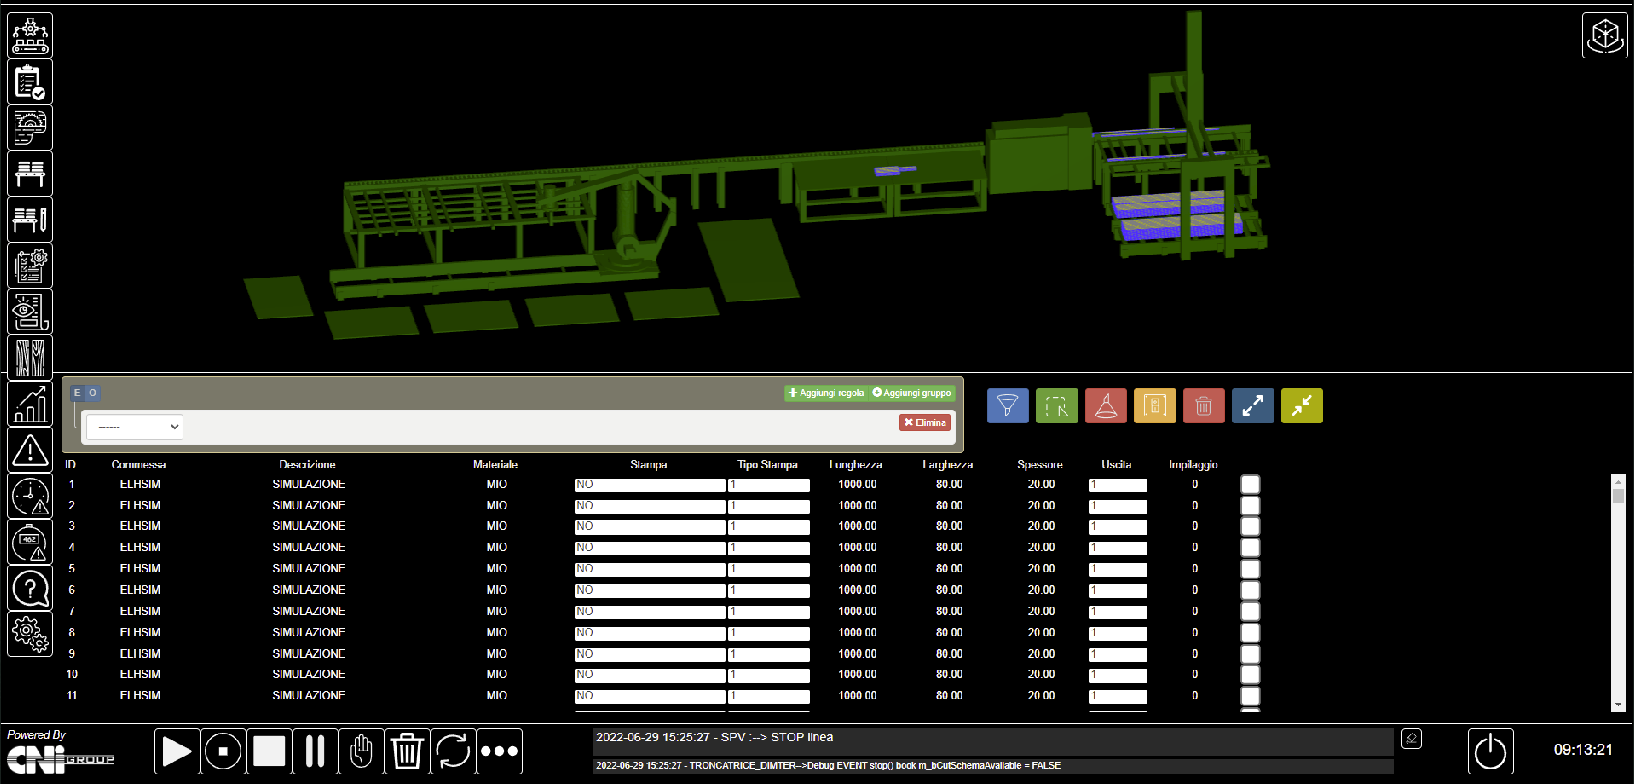Click the hand manual mode icon
The image size is (1634, 784).
[x=361, y=751]
